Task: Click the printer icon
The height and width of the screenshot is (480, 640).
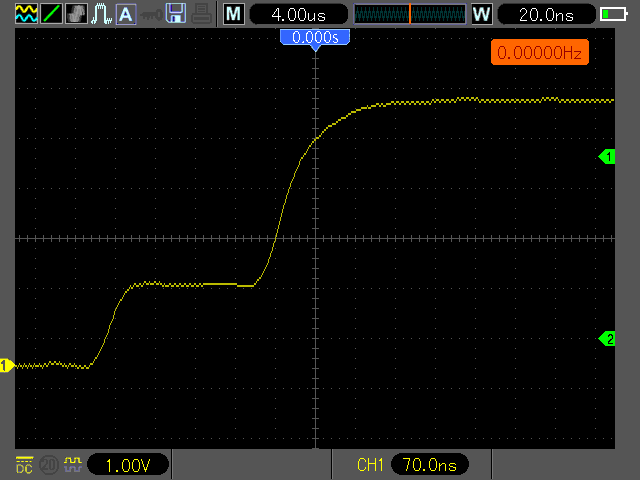Action: click(201, 14)
